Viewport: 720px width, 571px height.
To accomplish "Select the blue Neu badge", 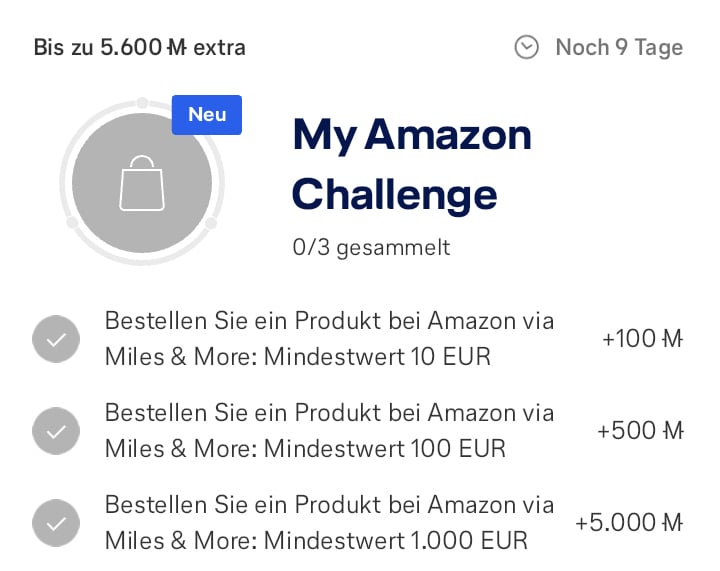I will click(207, 115).
